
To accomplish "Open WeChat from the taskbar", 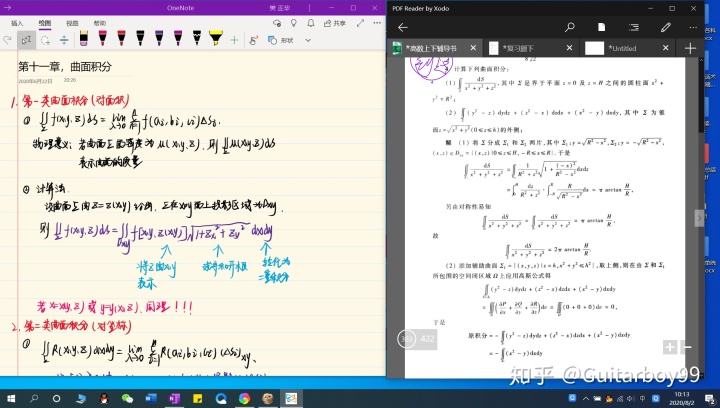I will coord(127,398).
